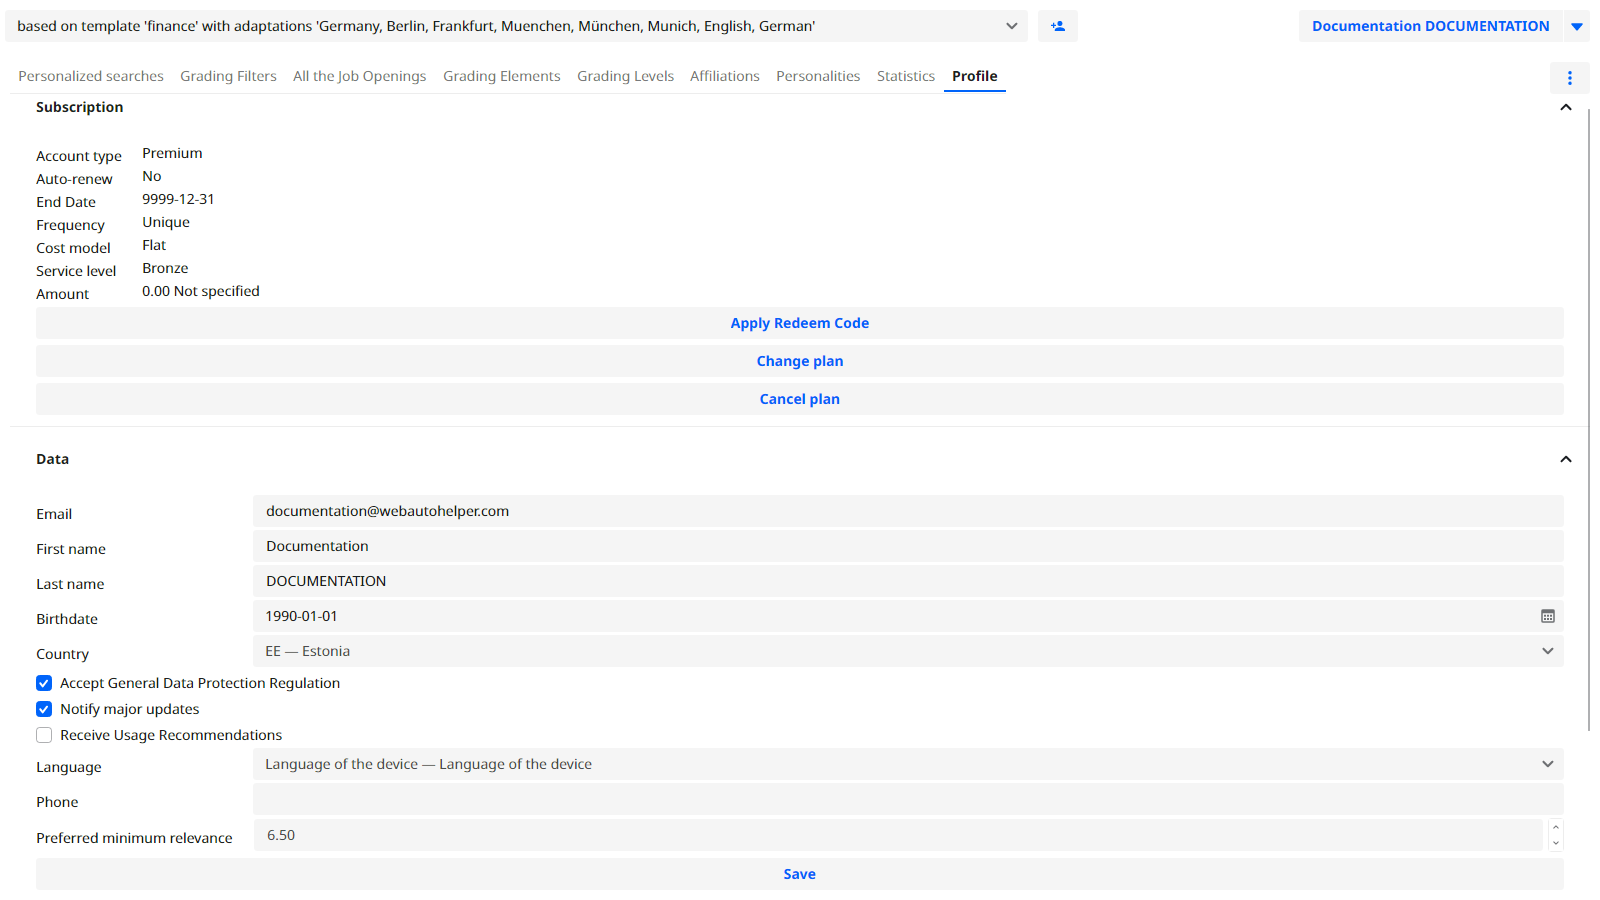Increase Preferred minimum relevance with up arrow
1600x900 pixels.
pos(1555,828)
